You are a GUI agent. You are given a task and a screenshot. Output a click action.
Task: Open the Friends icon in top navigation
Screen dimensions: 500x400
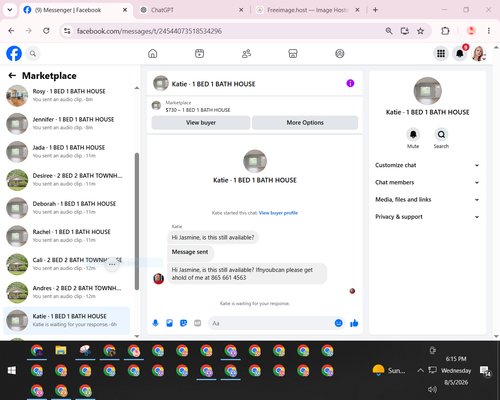coord(246,53)
